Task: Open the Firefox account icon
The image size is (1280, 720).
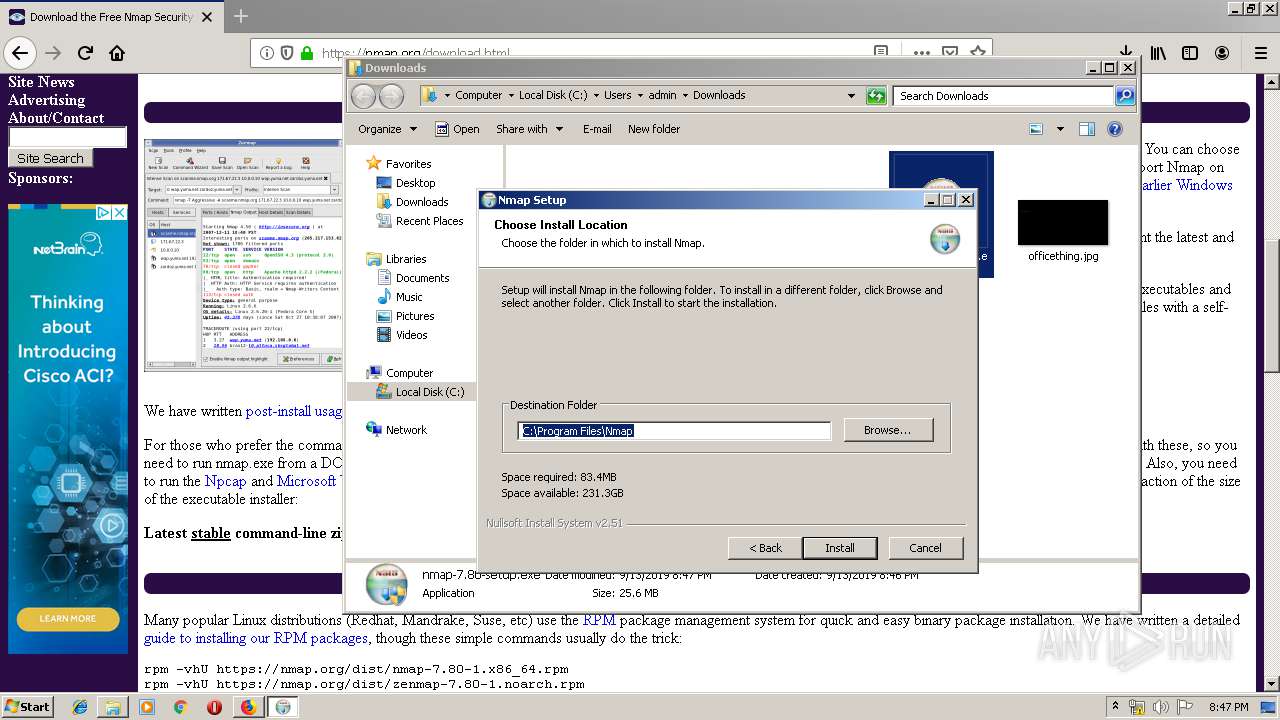Action: click(x=1222, y=53)
